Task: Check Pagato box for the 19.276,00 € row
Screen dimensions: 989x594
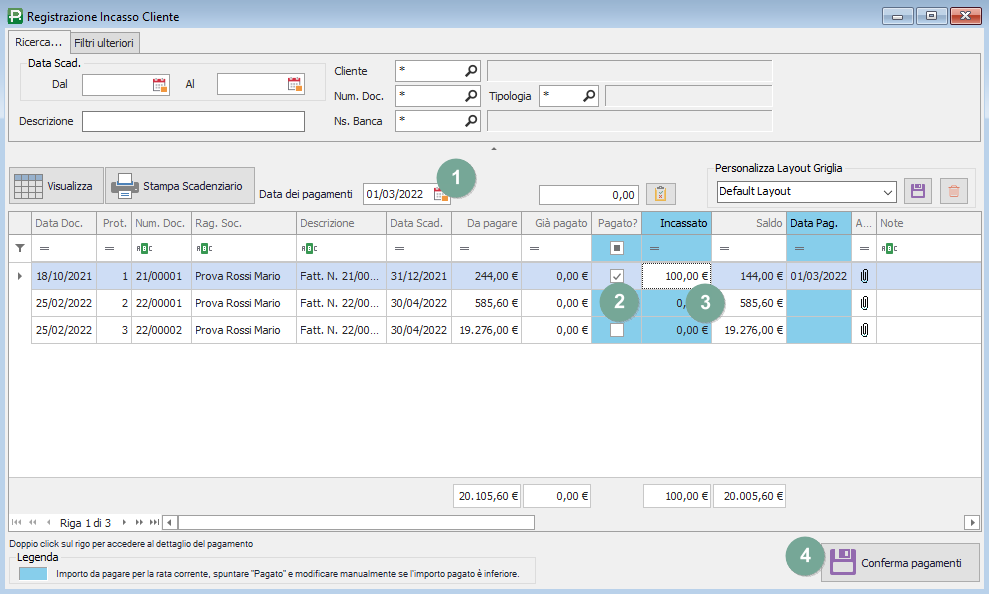Action: [616, 330]
